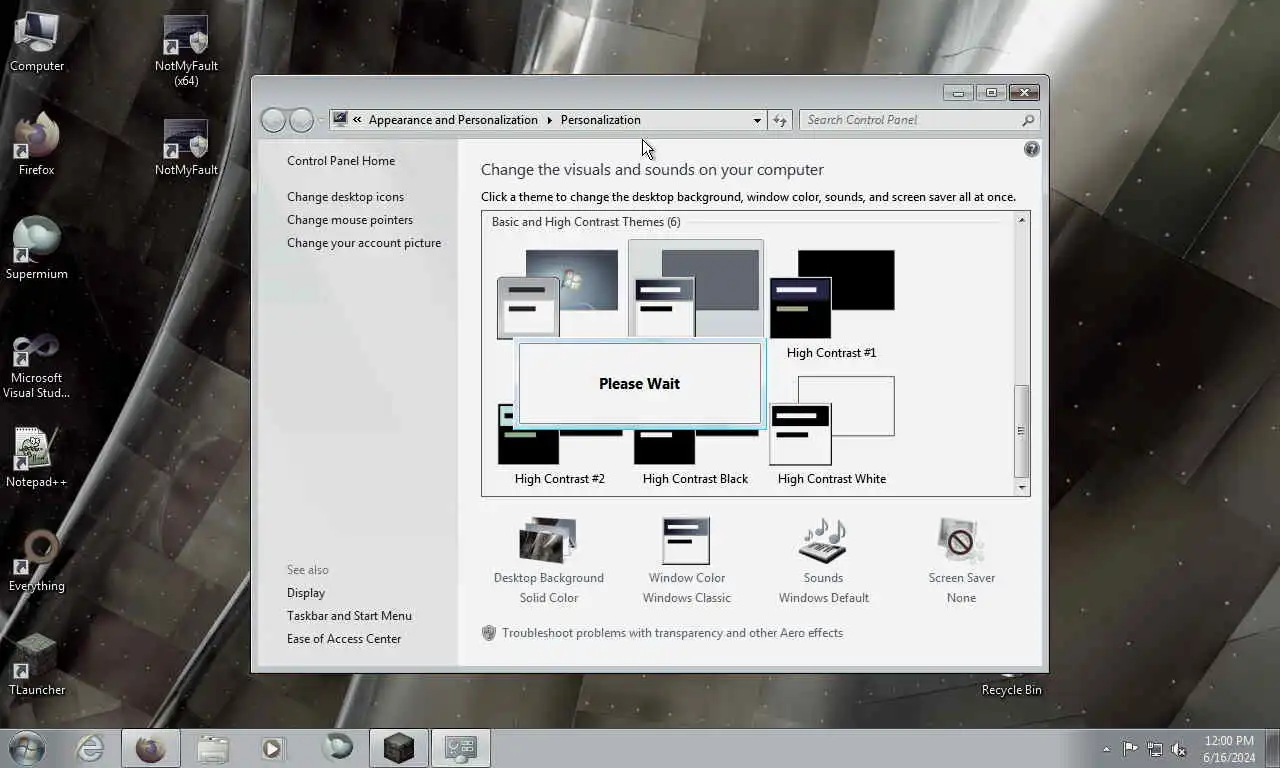The height and width of the screenshot is (768, 1280).
Task: Select the Personalization breadcrumb
Action: [600, 120]
